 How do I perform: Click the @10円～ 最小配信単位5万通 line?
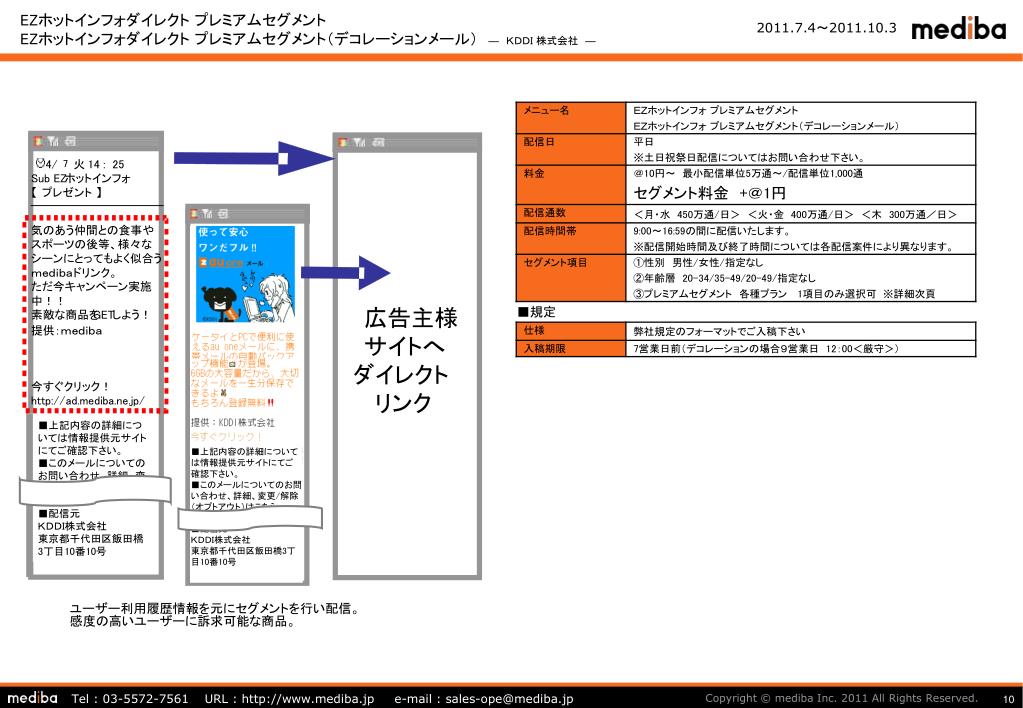tap(748, 174)
